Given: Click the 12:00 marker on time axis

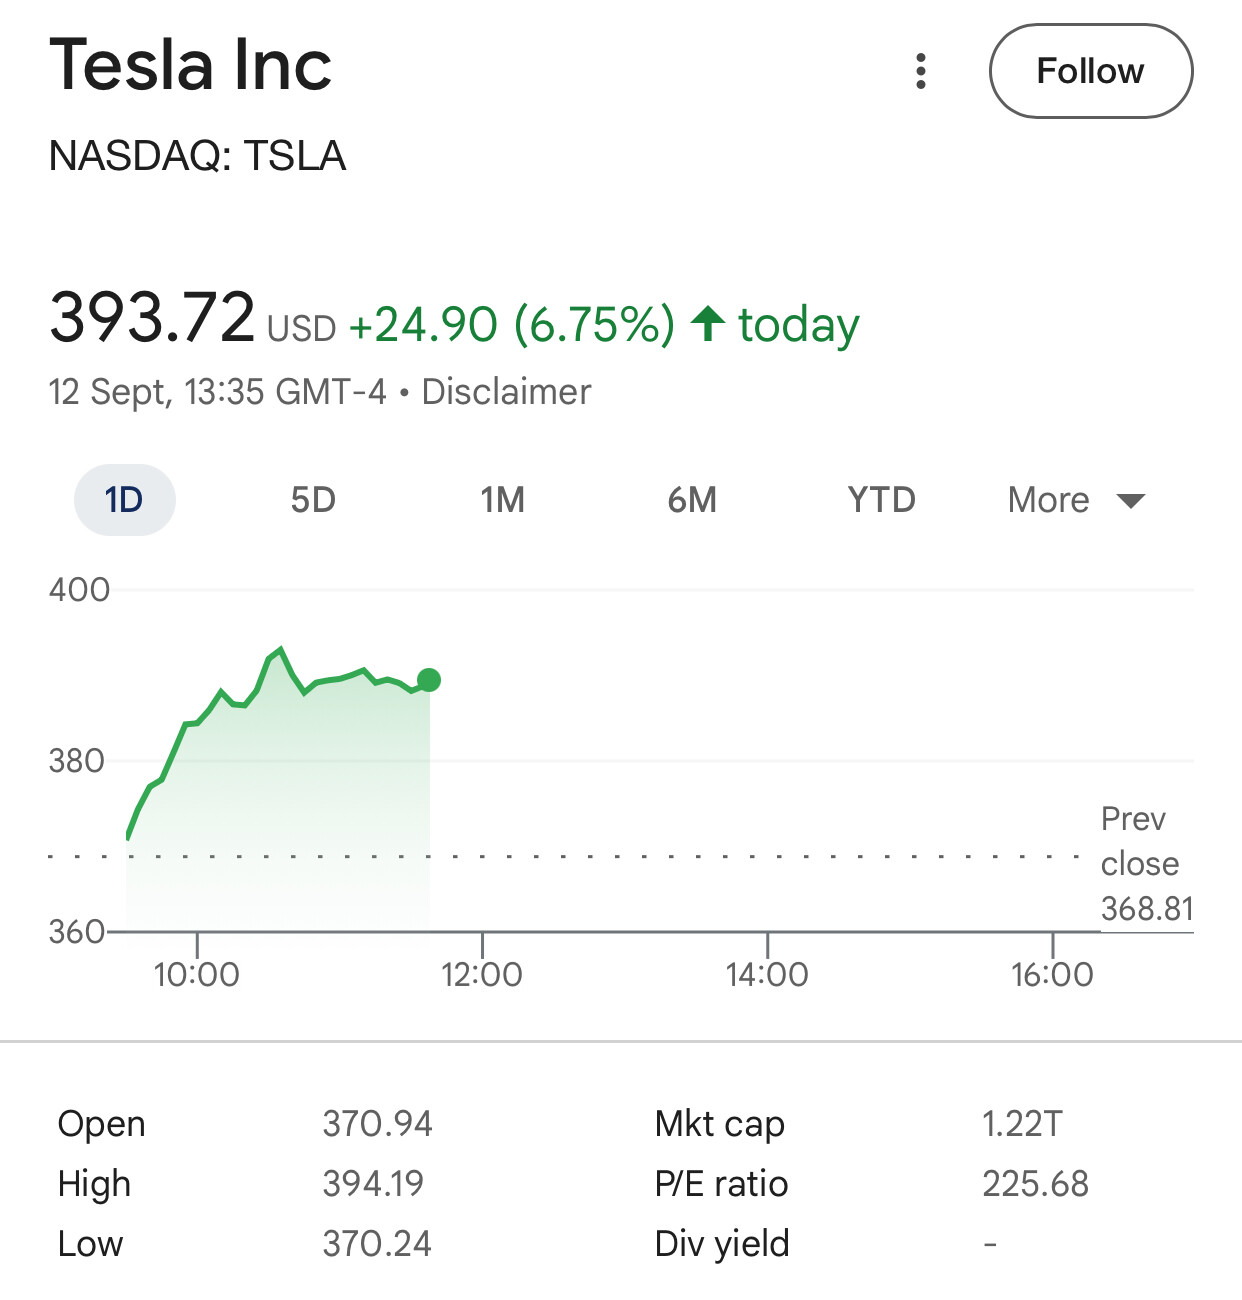Looking at the screenshot, I should point(482,973).
